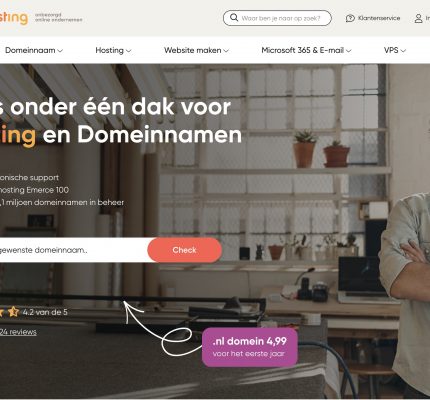The width and height of the screenshot is (430, 400).
Task: Click the magnifying glass search icon
Action: point(234,18)
